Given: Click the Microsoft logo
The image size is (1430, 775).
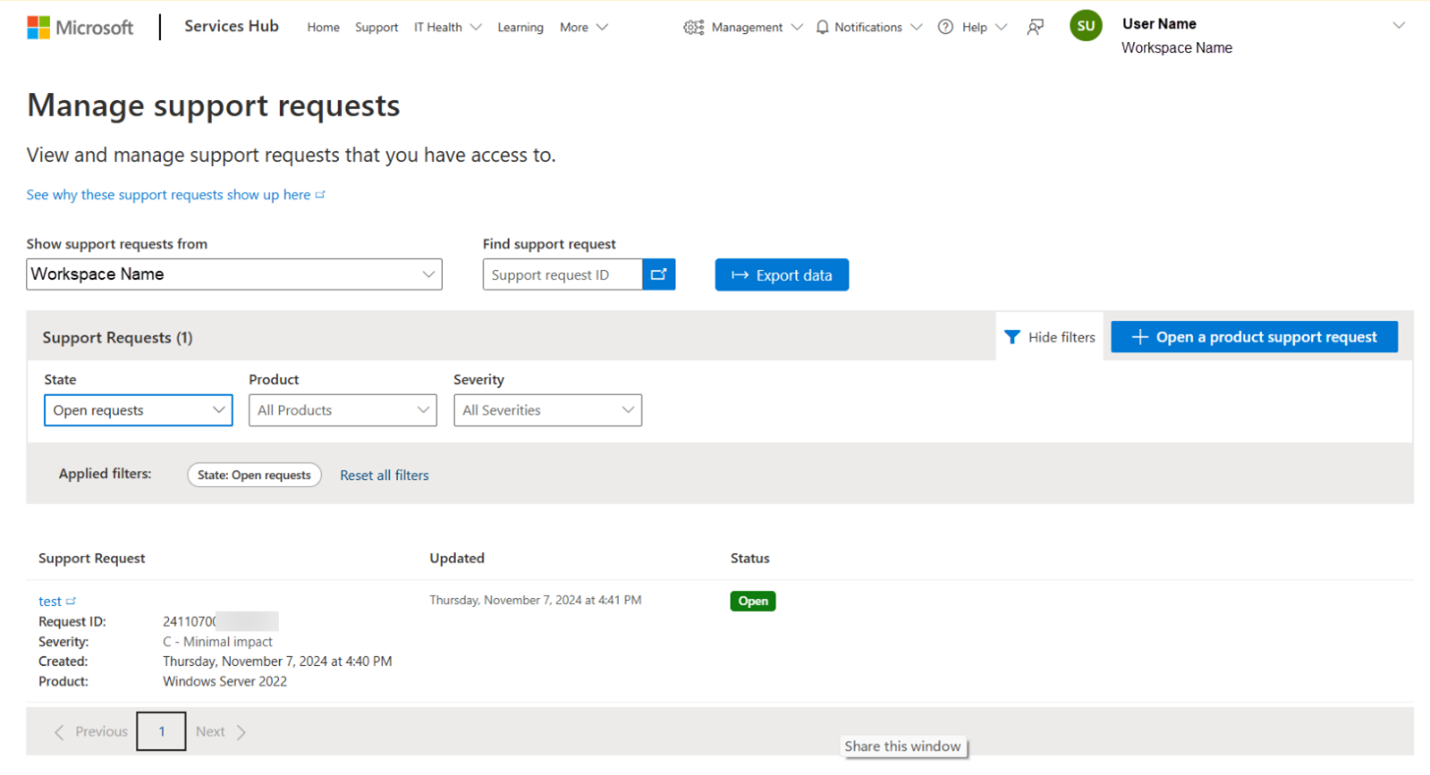Looking at the screenshot, I should (x=80, y=27).
